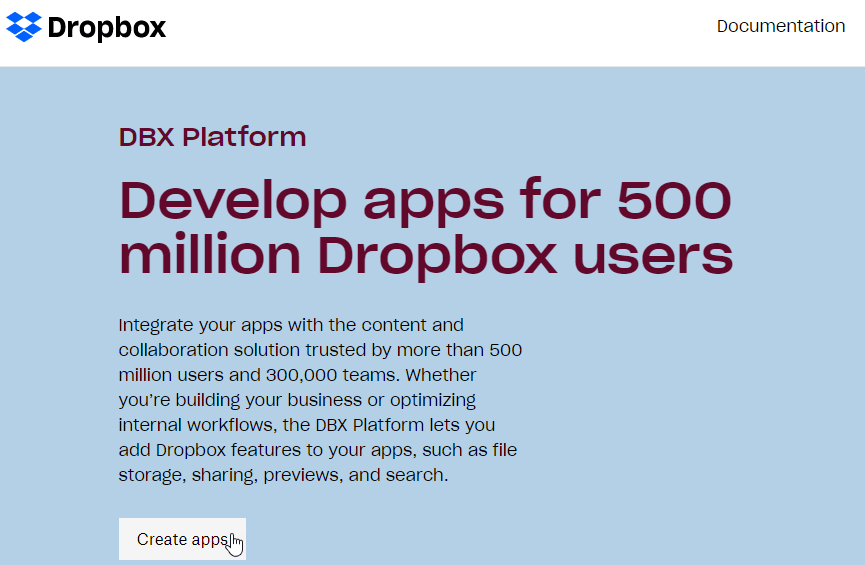Click empty white header area beside Documentation
The height and width of the screenshot is (565, 865).
point(450,30)
